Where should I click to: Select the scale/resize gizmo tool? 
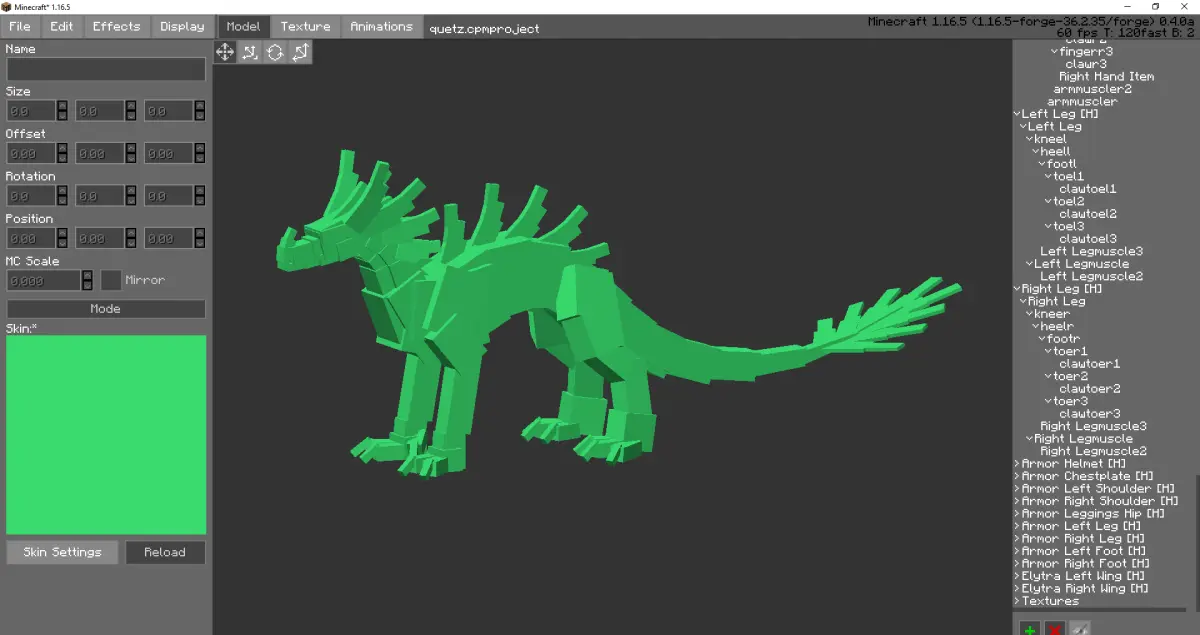pos(300,52)
